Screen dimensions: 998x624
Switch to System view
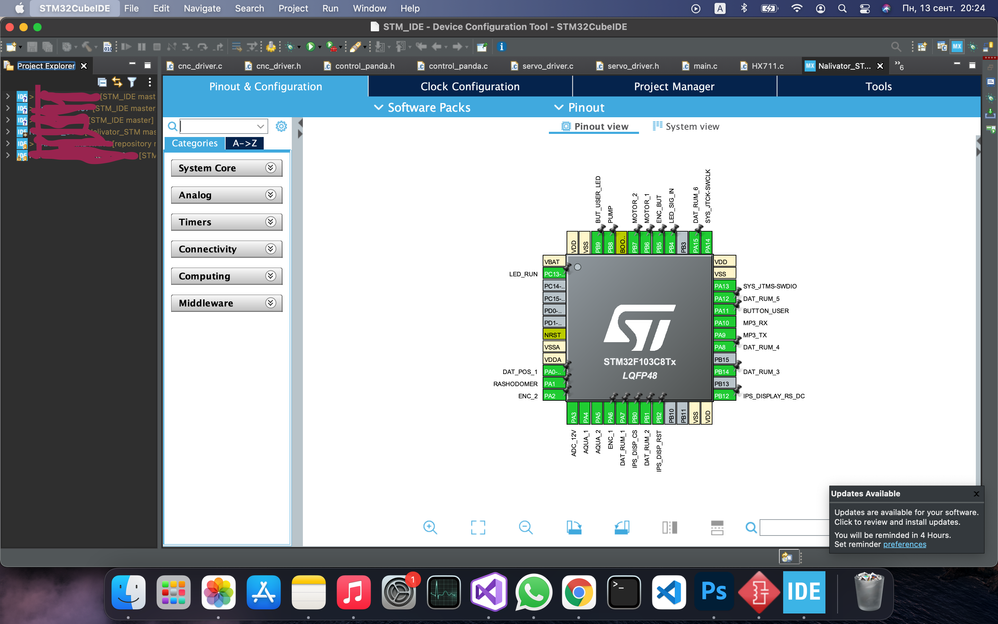[686, 126]
